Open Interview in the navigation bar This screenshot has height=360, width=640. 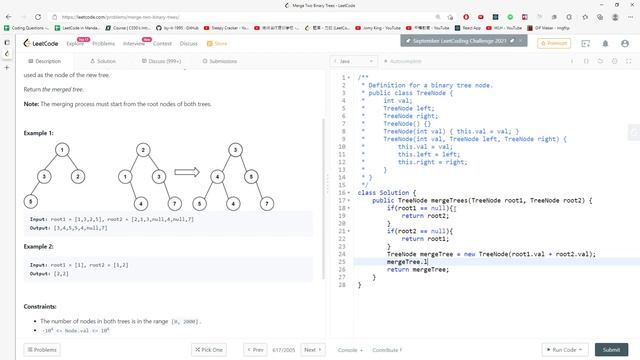pyautogui.click(x=133, y=43)
